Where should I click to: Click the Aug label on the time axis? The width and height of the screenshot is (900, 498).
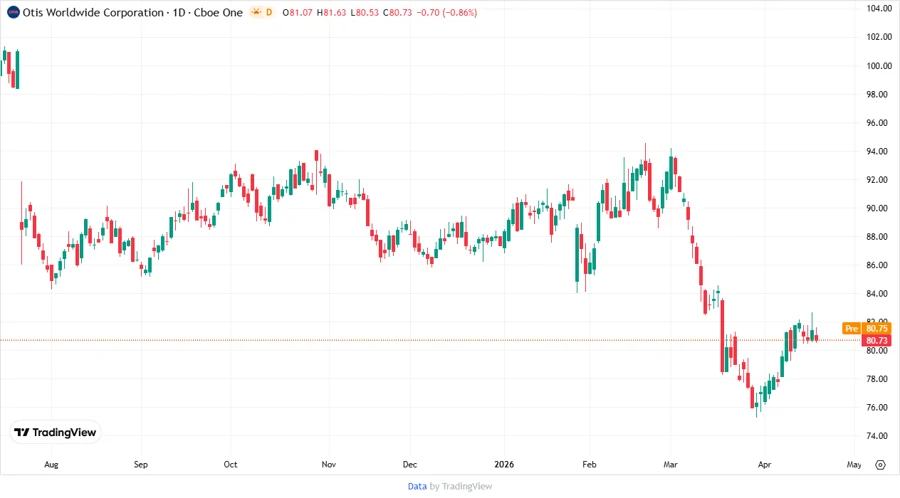(51, 464)
